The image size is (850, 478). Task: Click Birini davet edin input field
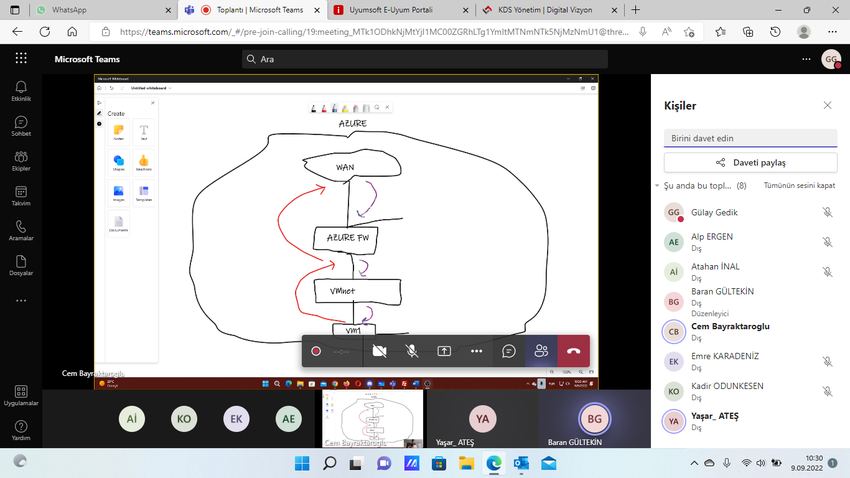(750, 138)
